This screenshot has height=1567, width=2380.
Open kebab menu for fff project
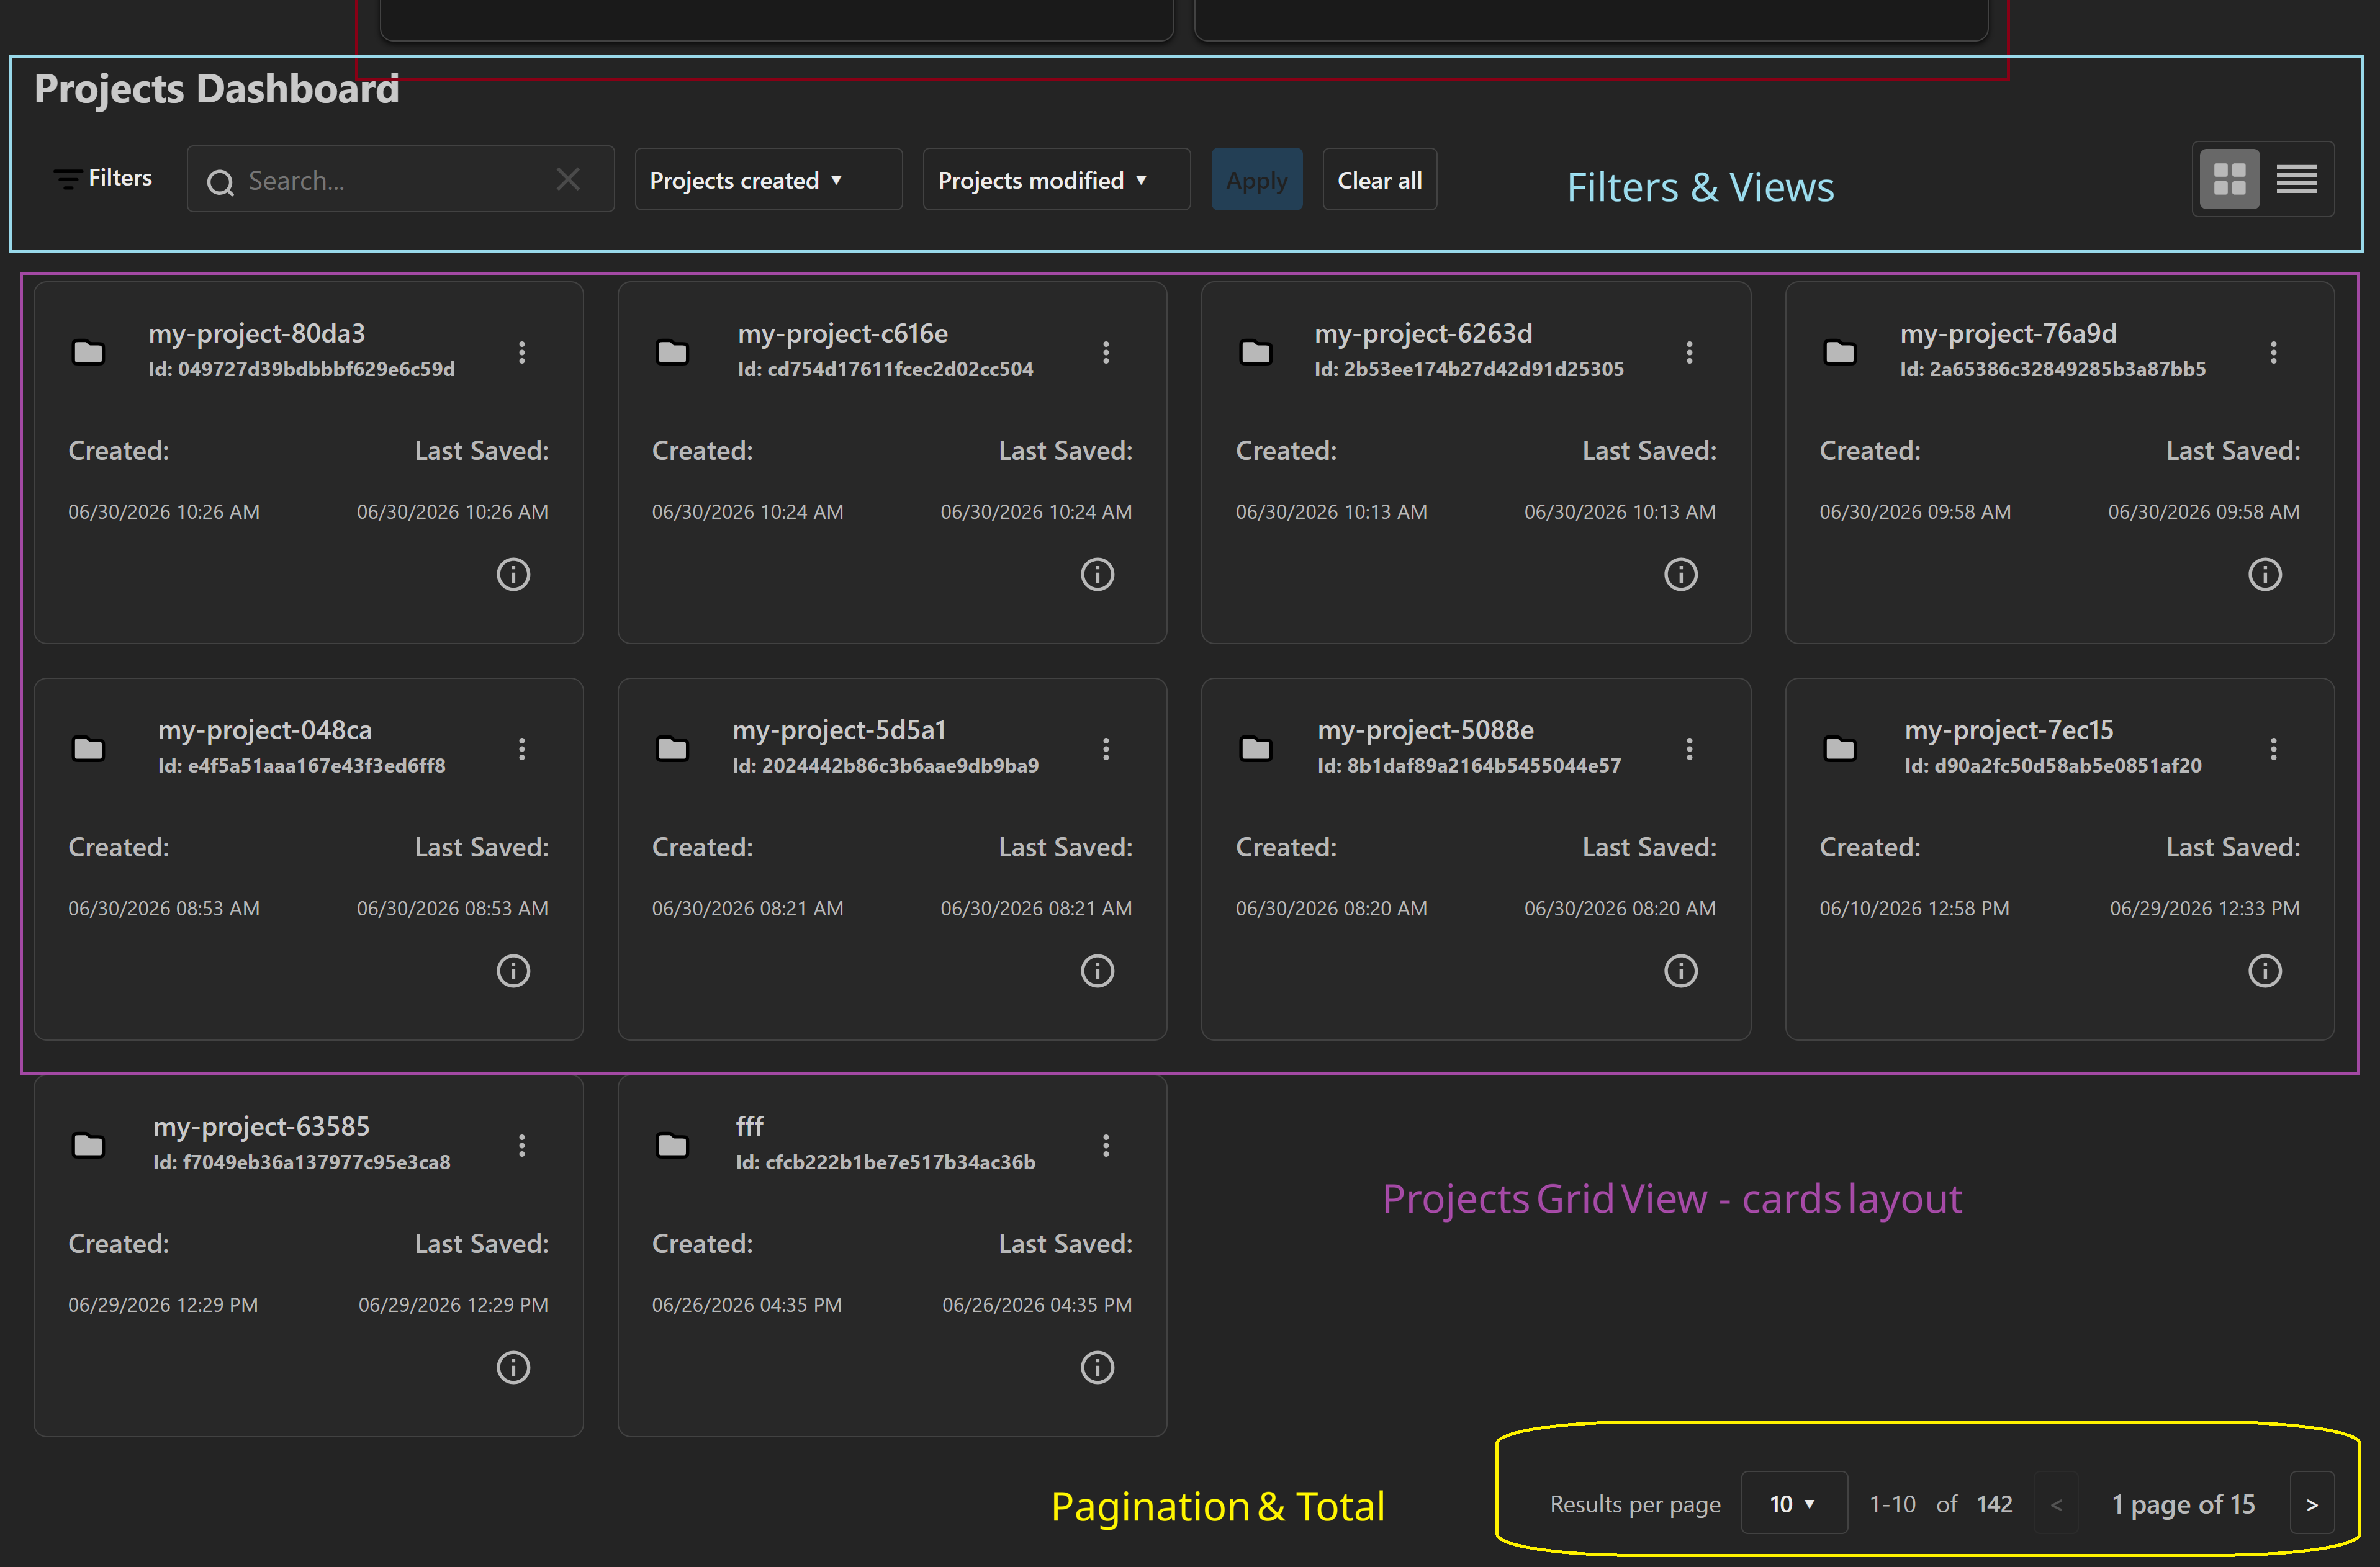[x=1106, y=1145]
